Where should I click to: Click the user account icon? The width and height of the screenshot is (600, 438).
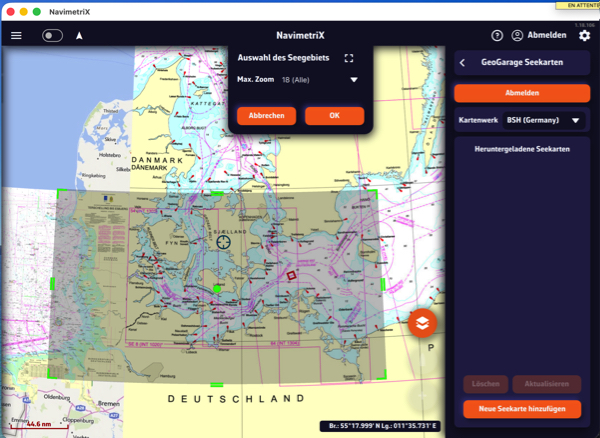517,36
